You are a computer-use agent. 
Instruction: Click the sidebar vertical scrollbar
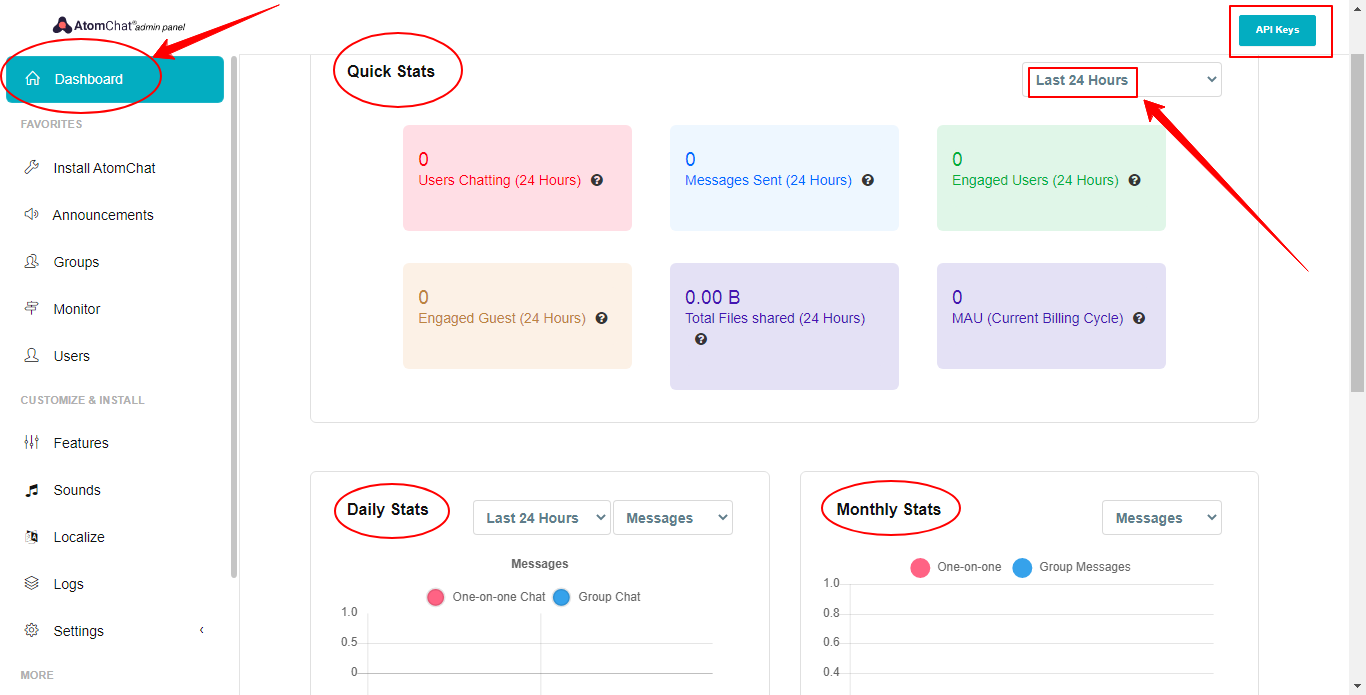tap(234, 316)
